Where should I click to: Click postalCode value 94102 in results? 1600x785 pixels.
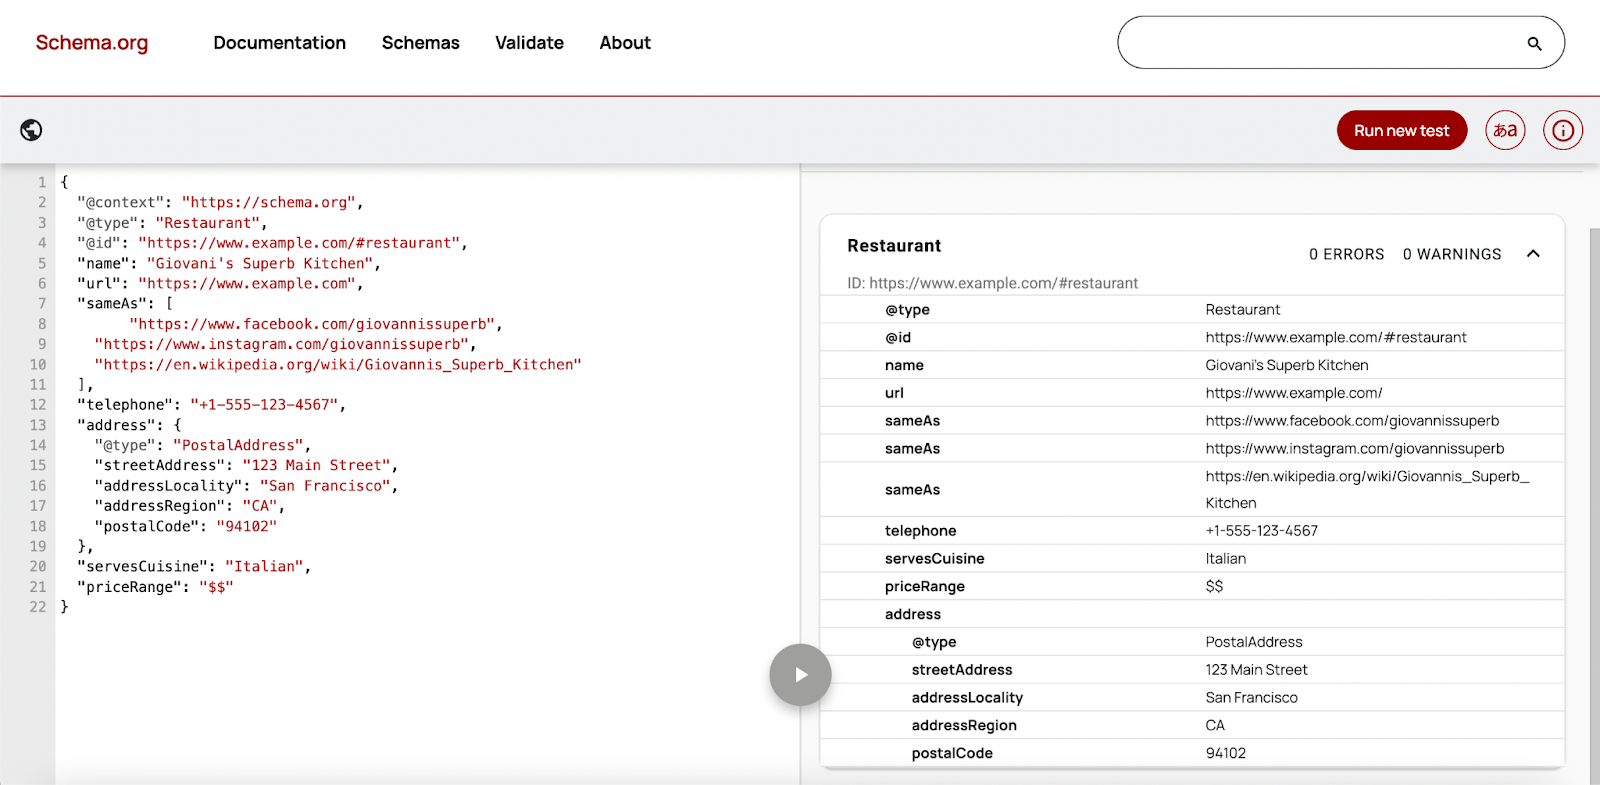(x=1226, y=754)
